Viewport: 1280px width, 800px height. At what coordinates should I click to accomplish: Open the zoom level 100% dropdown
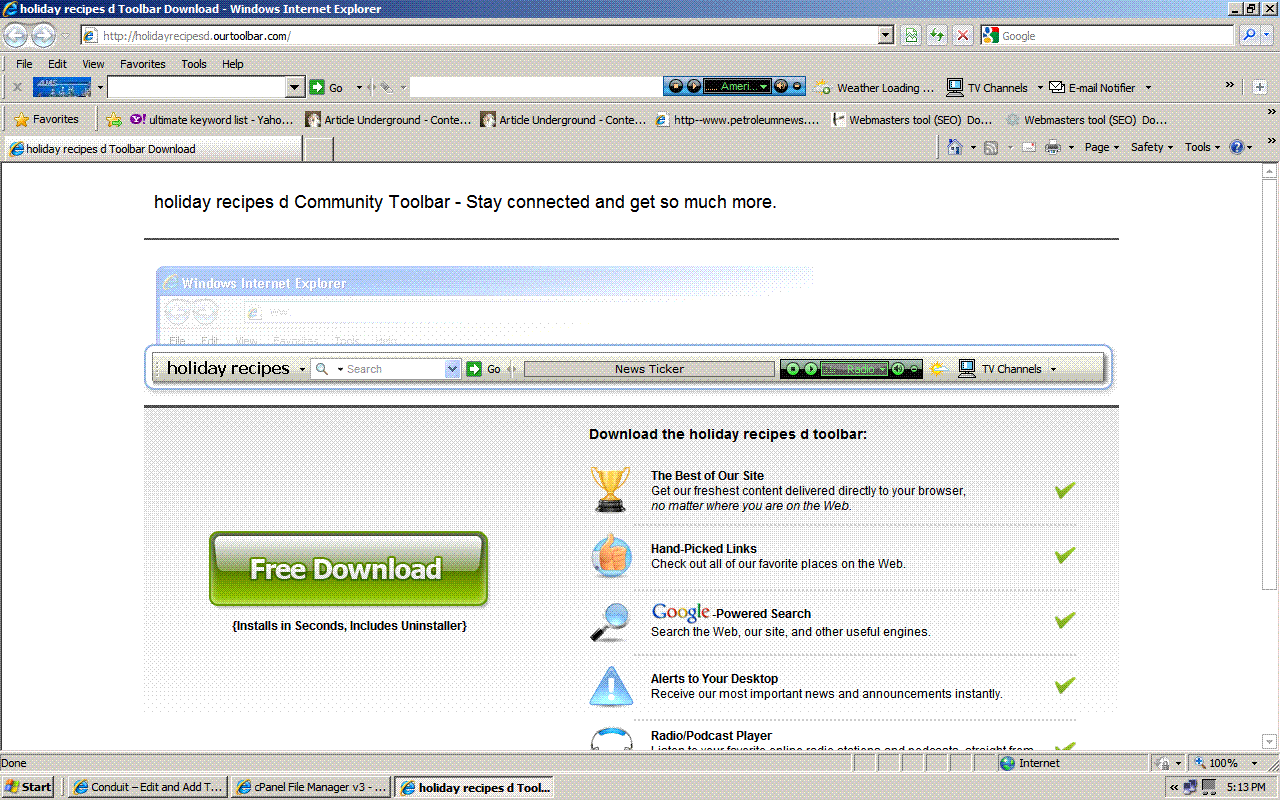1255,763
